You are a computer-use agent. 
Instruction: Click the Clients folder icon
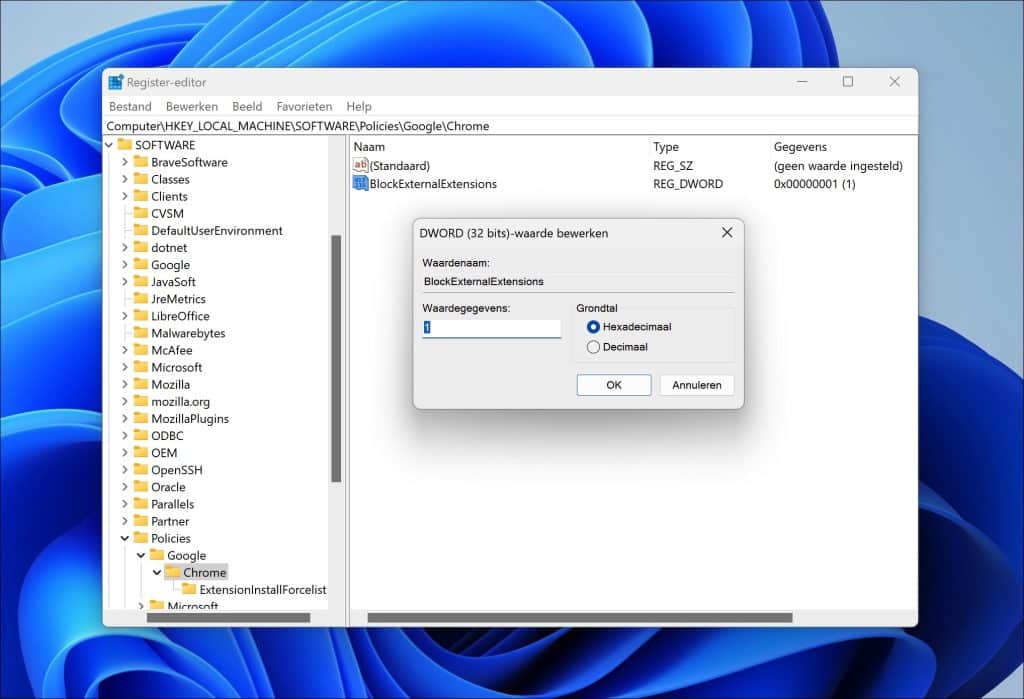(x=140, y=195)
